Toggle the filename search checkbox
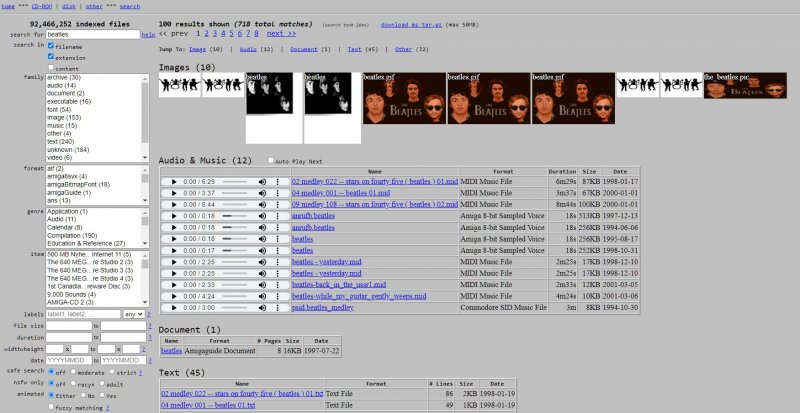This screenshot has width=800, height=413. (x=51, y=45)
